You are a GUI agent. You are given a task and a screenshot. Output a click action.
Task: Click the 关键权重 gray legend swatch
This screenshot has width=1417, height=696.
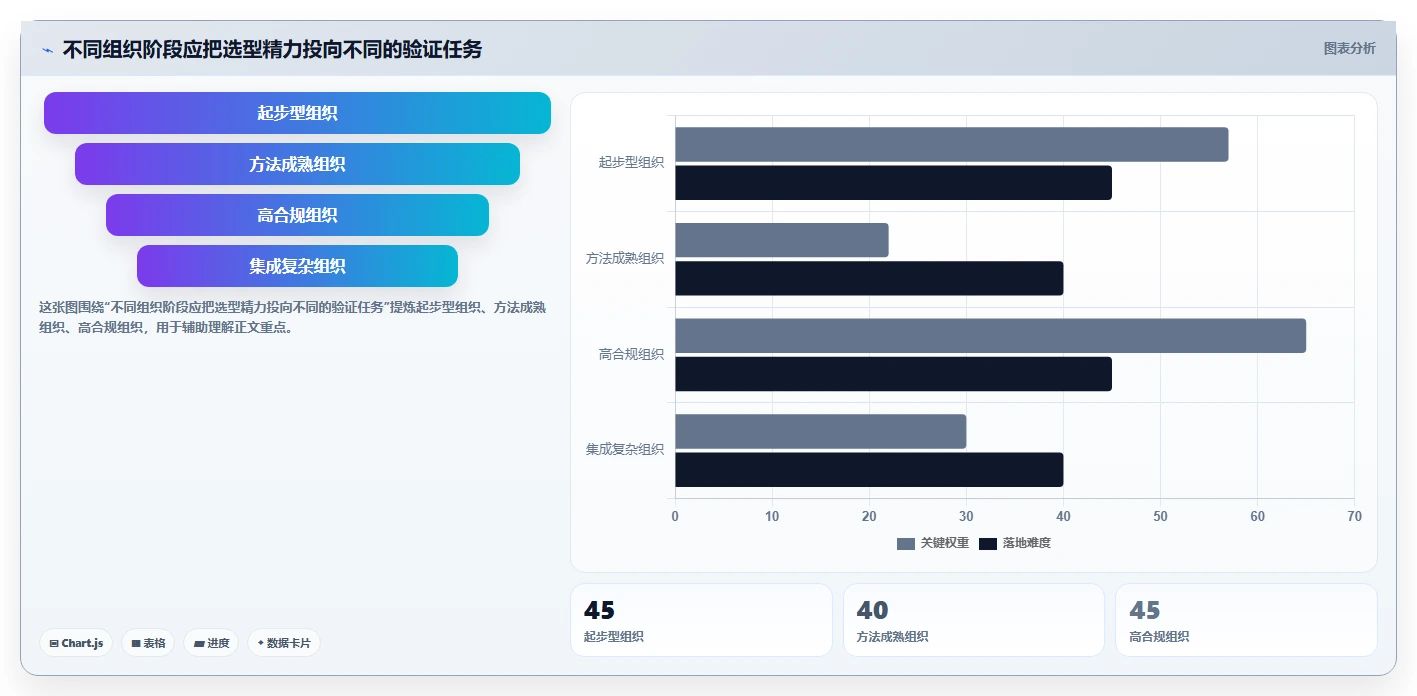click(906, 543)
